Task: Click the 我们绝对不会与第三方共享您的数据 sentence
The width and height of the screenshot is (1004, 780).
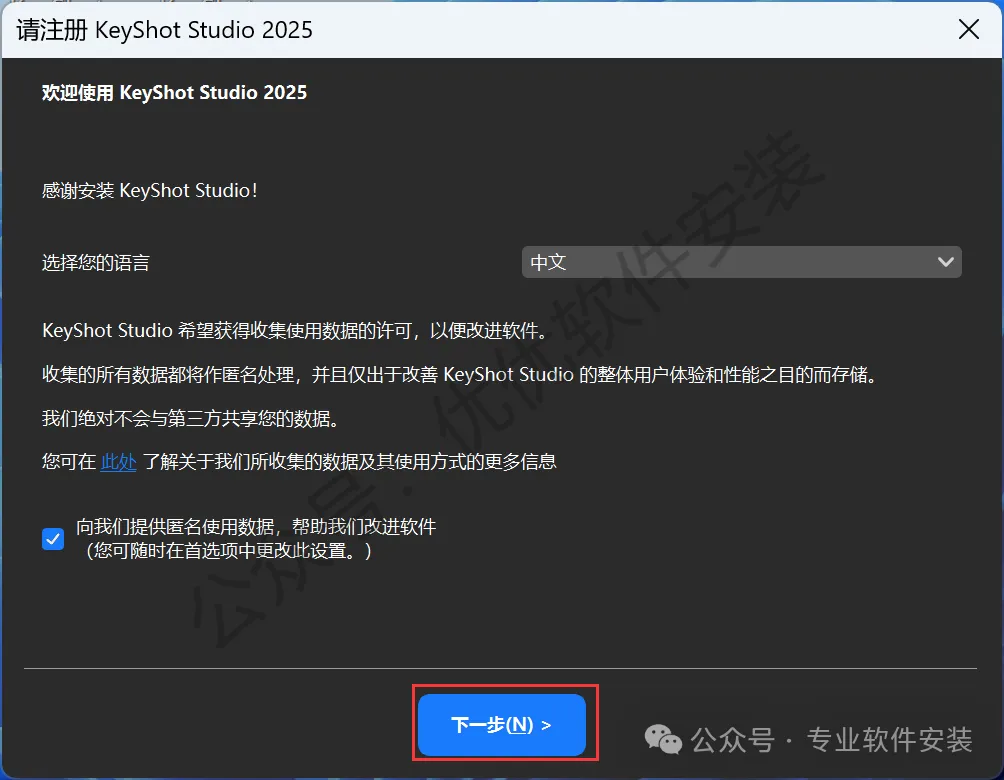Action: (x=190, y=419)
